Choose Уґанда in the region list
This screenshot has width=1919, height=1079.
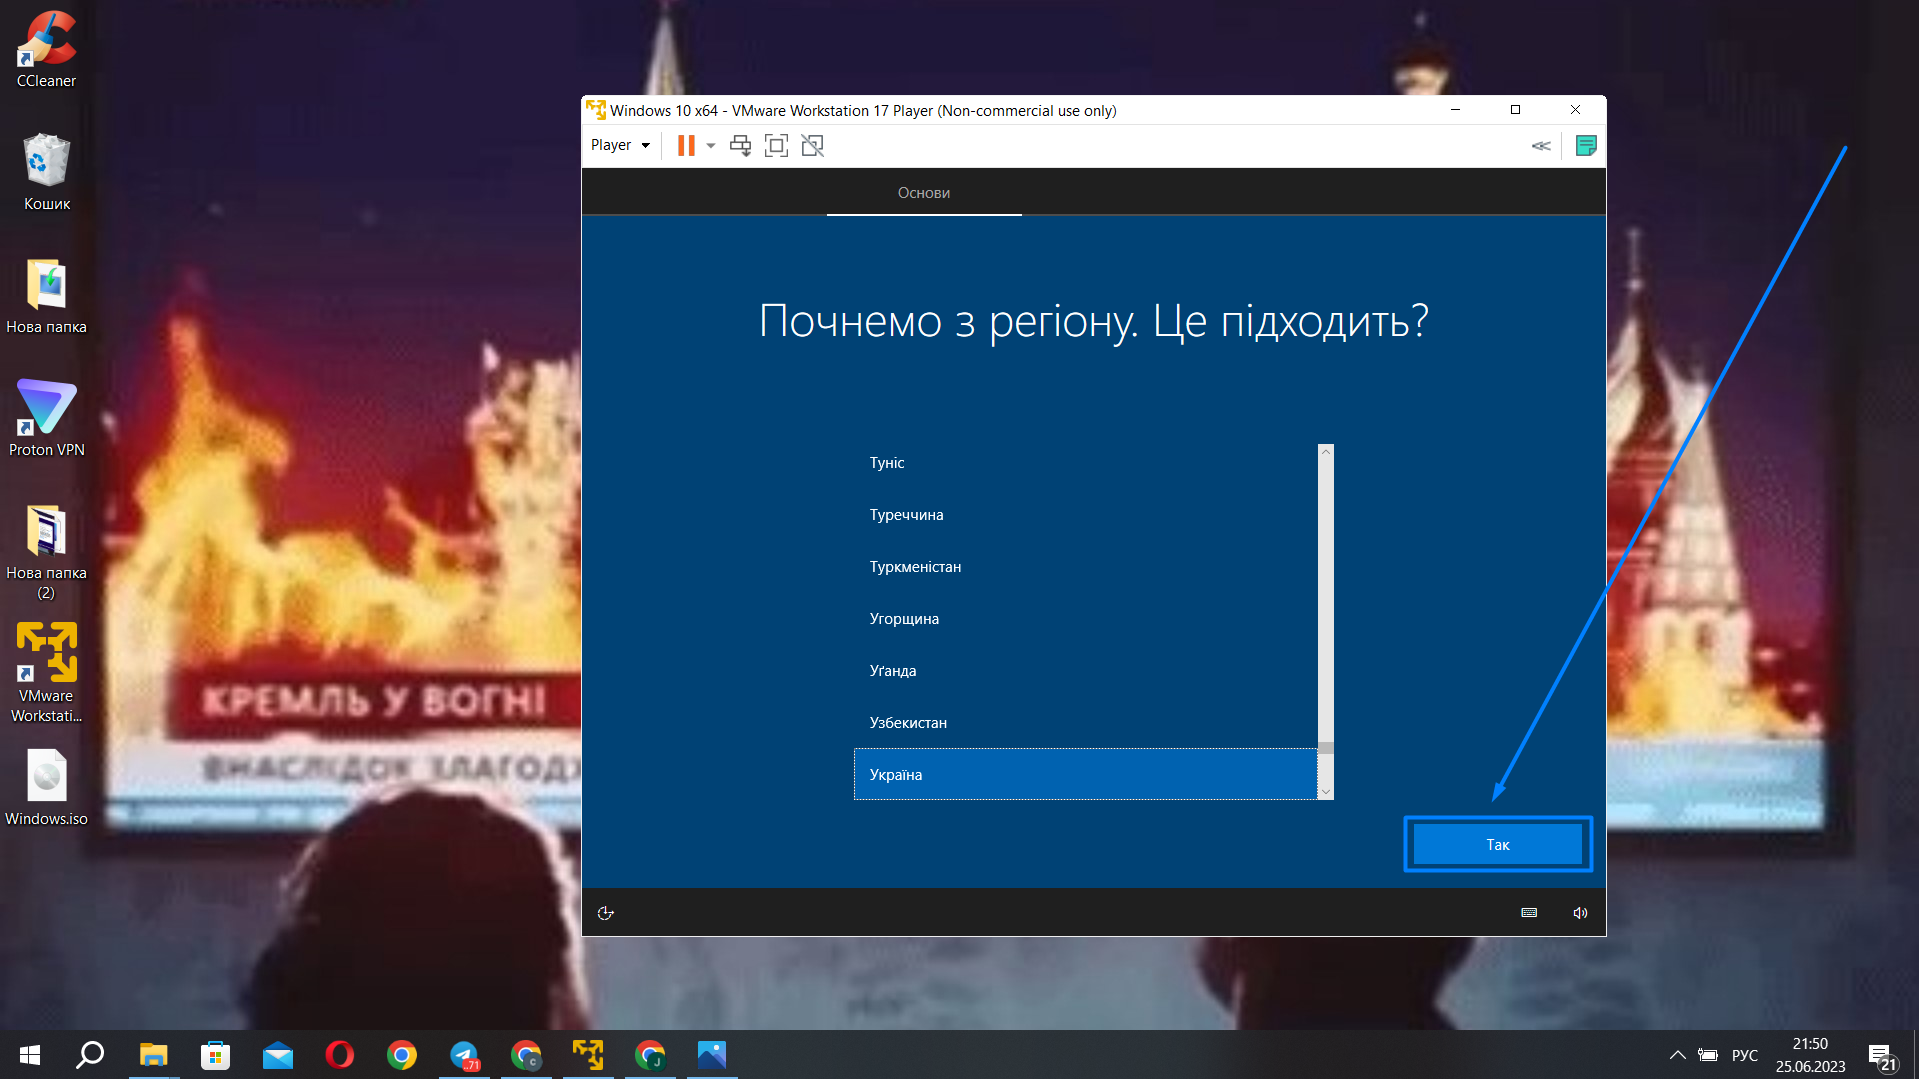pos(1086,671)
